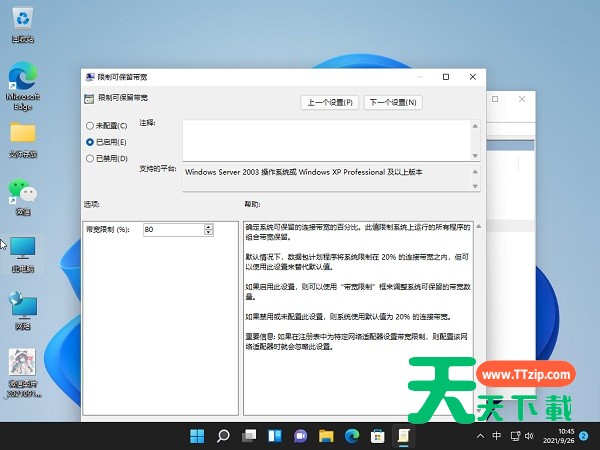
Task: Click the 上一个设置(P) button
Action: tap(330, 102)
